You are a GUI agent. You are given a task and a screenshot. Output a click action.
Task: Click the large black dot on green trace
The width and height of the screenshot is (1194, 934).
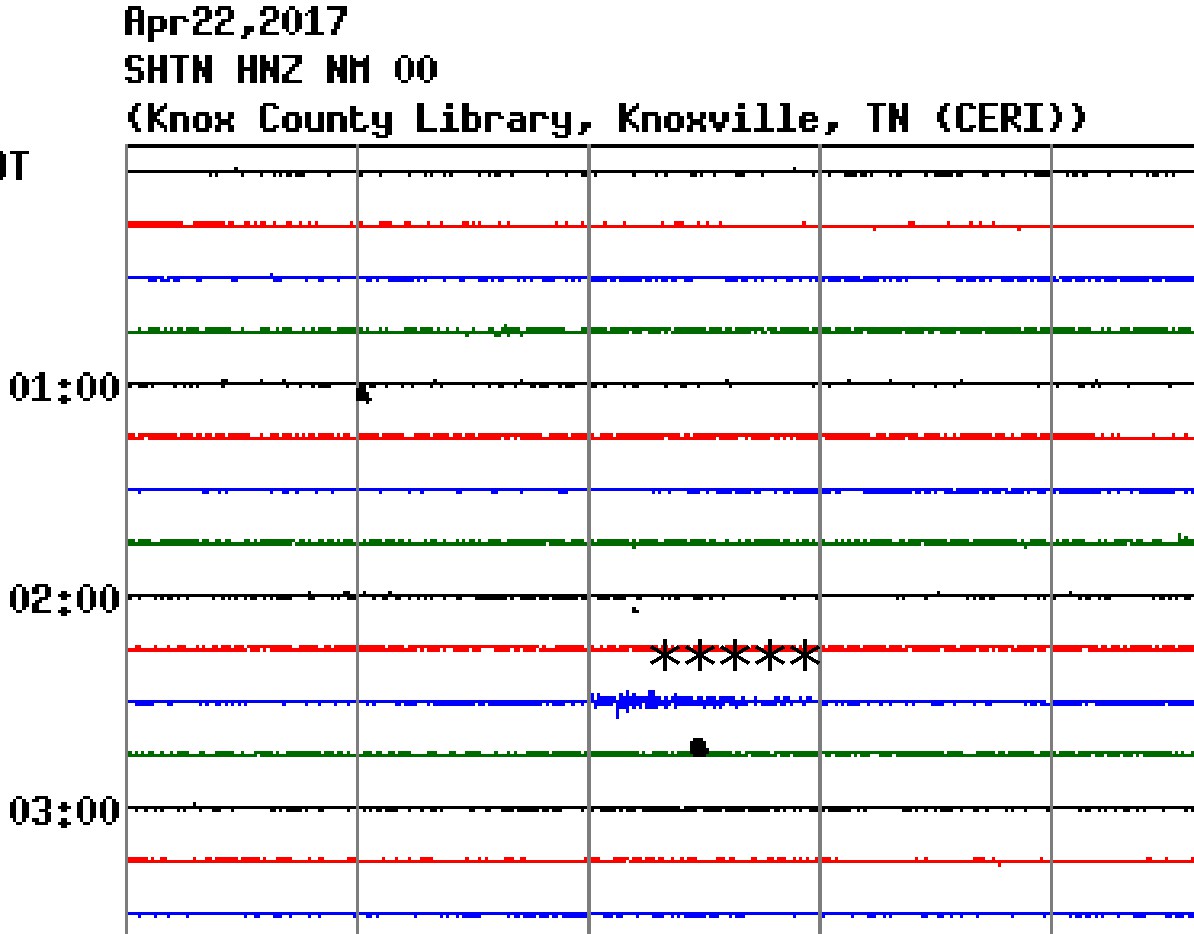pos(699,747)
